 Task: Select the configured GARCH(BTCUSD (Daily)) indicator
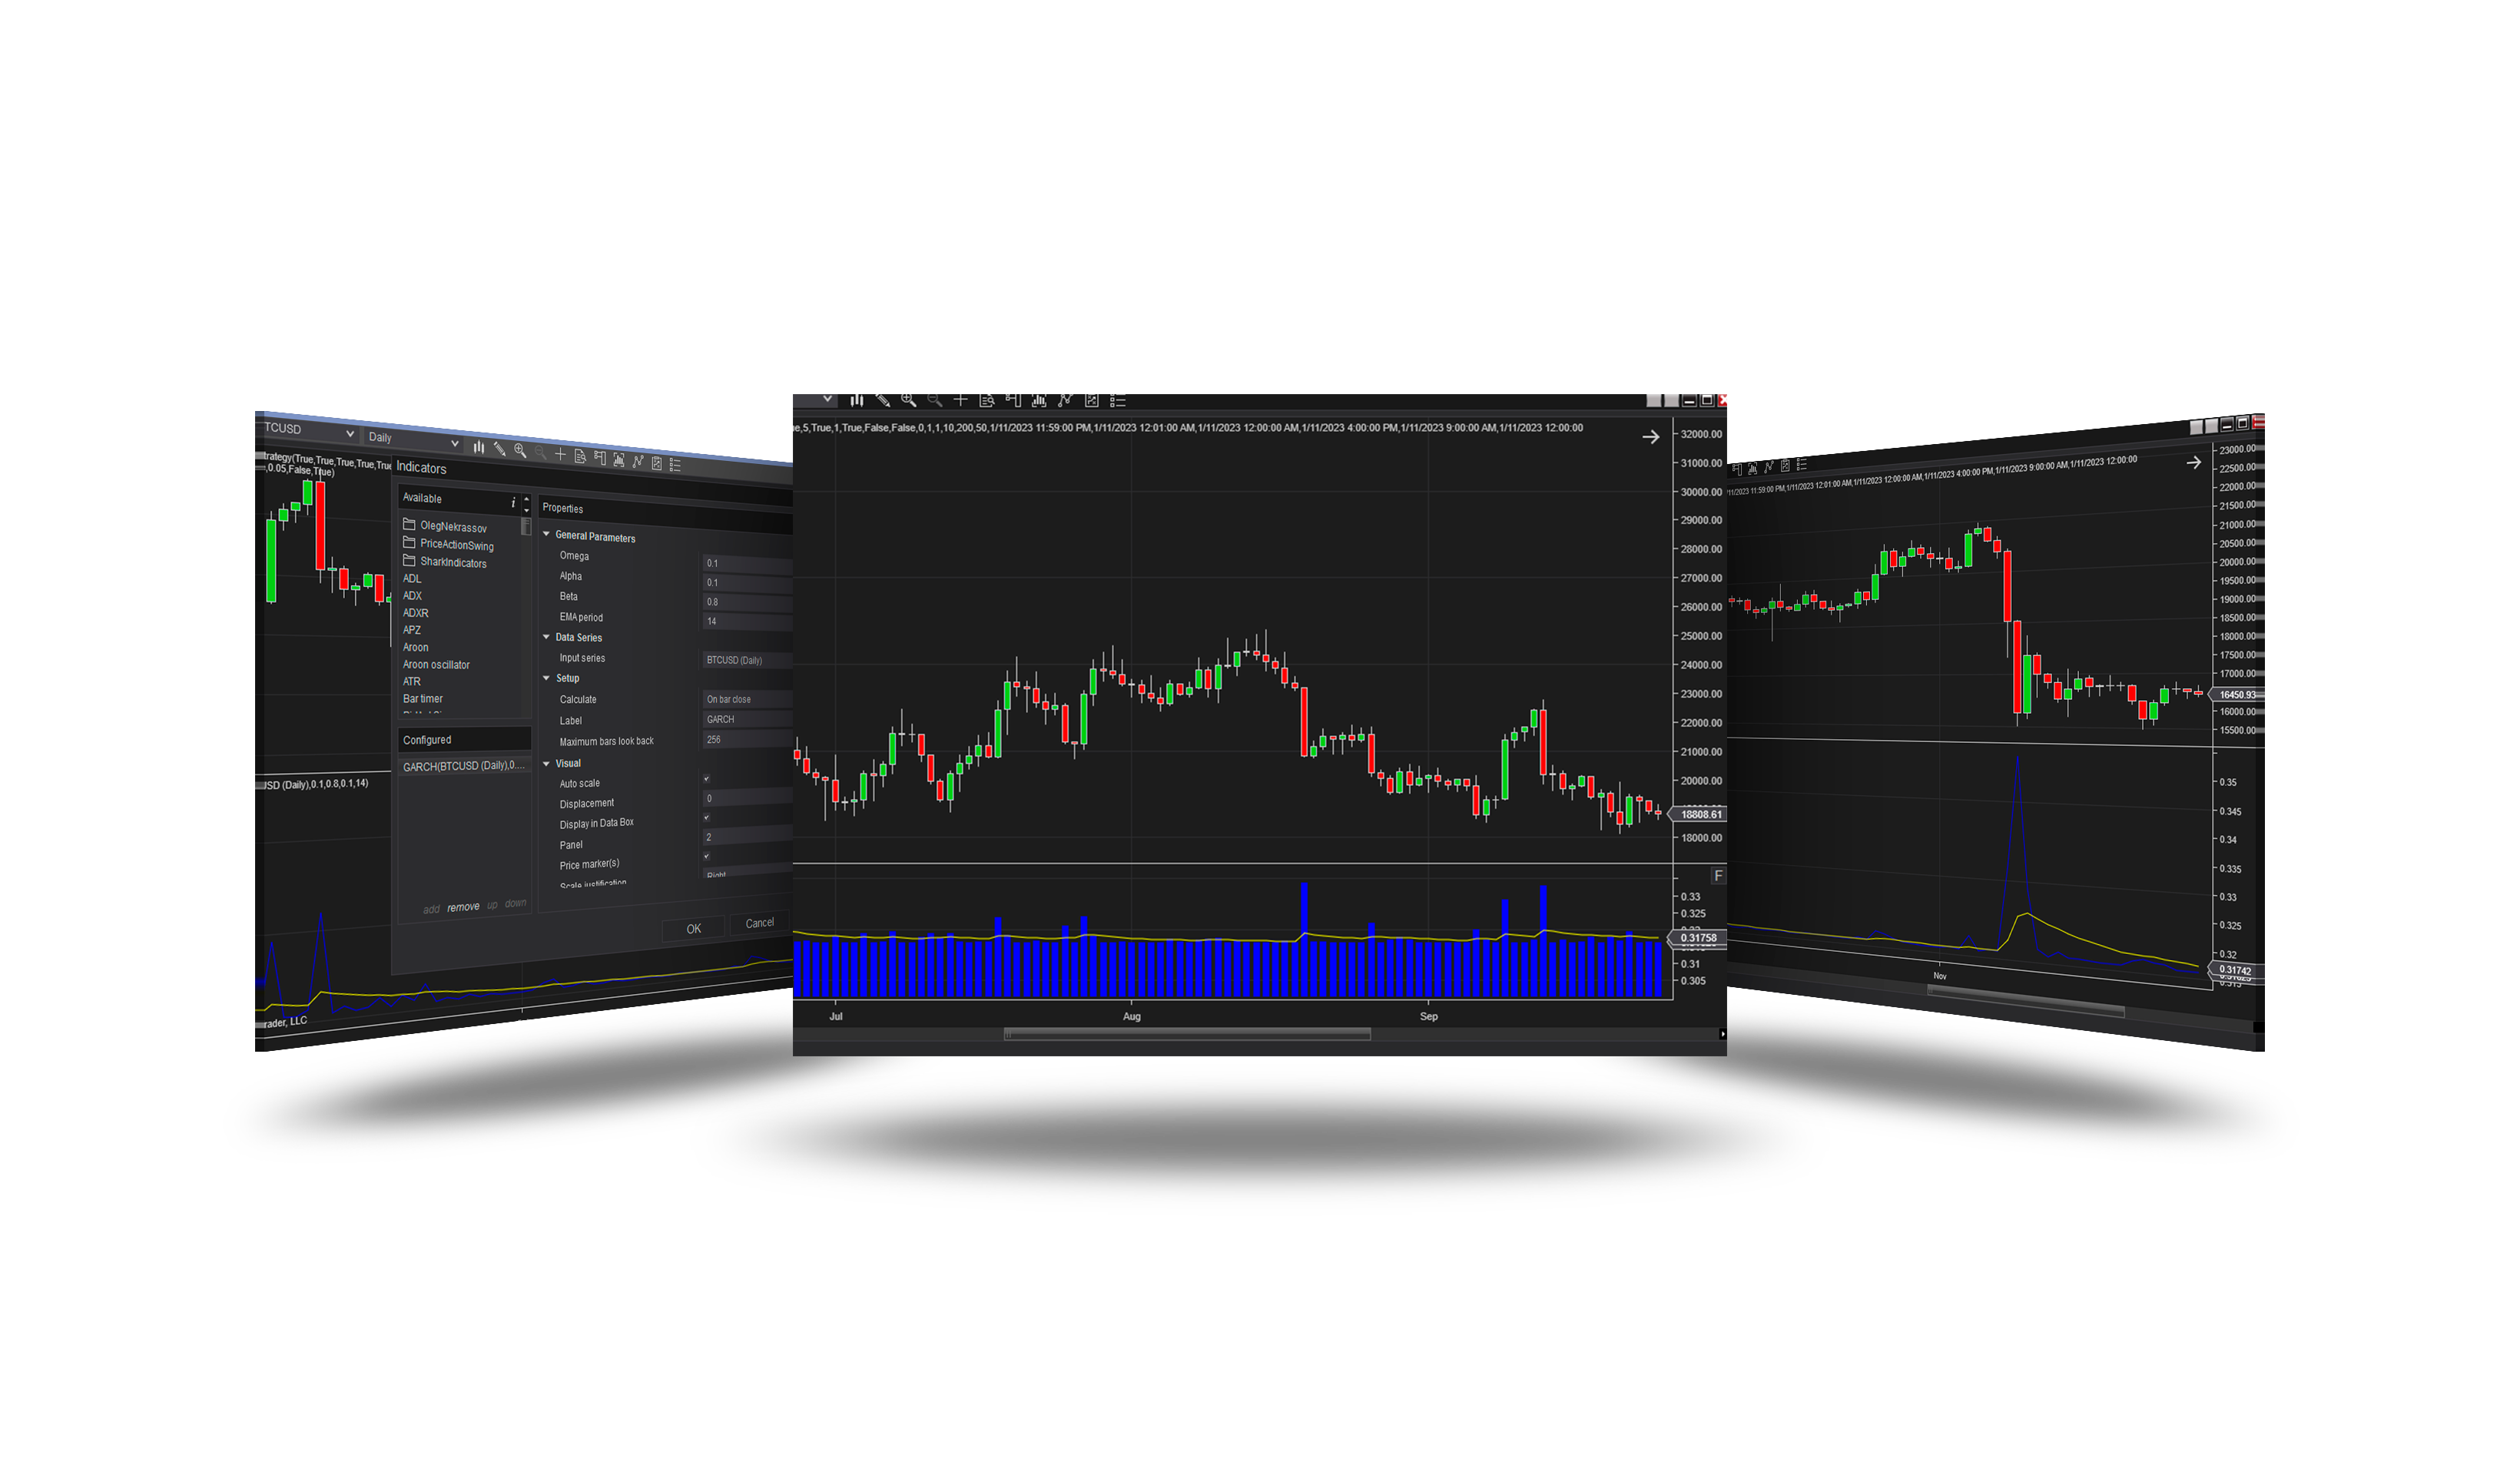pyautogui.click(x=463, y=766)
